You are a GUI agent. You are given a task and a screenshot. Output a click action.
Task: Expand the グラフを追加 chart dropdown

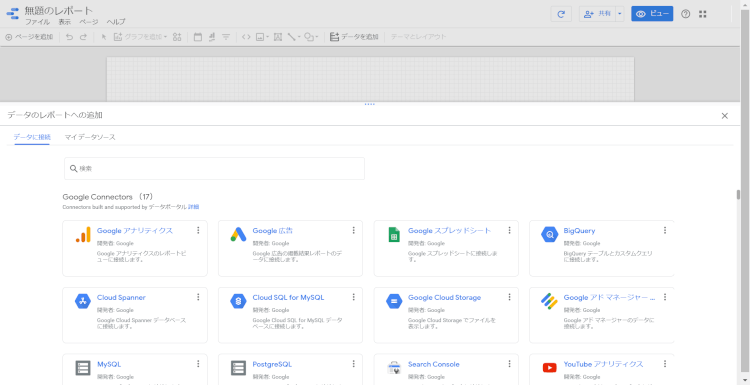[165, 37]
